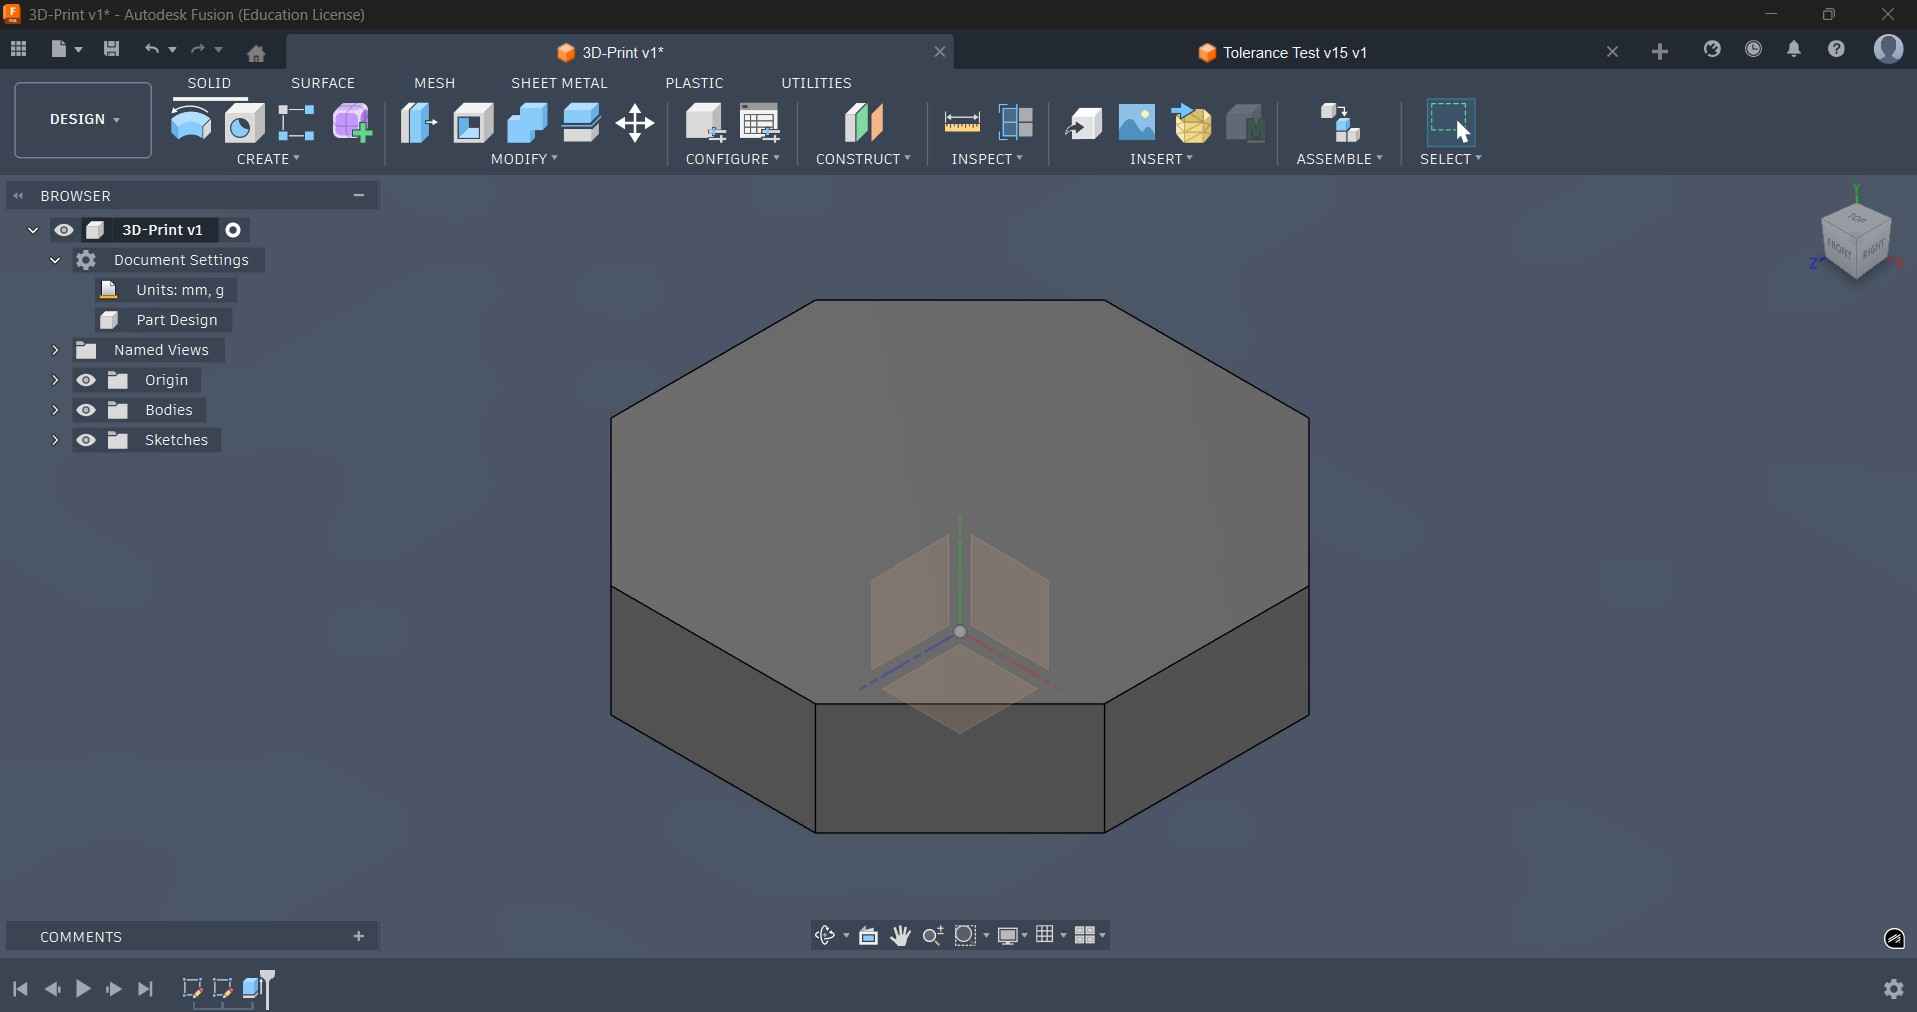Screen dimensions: 1917x1012
Task: Activate the Select window tool
Action: click(1452, 122)
